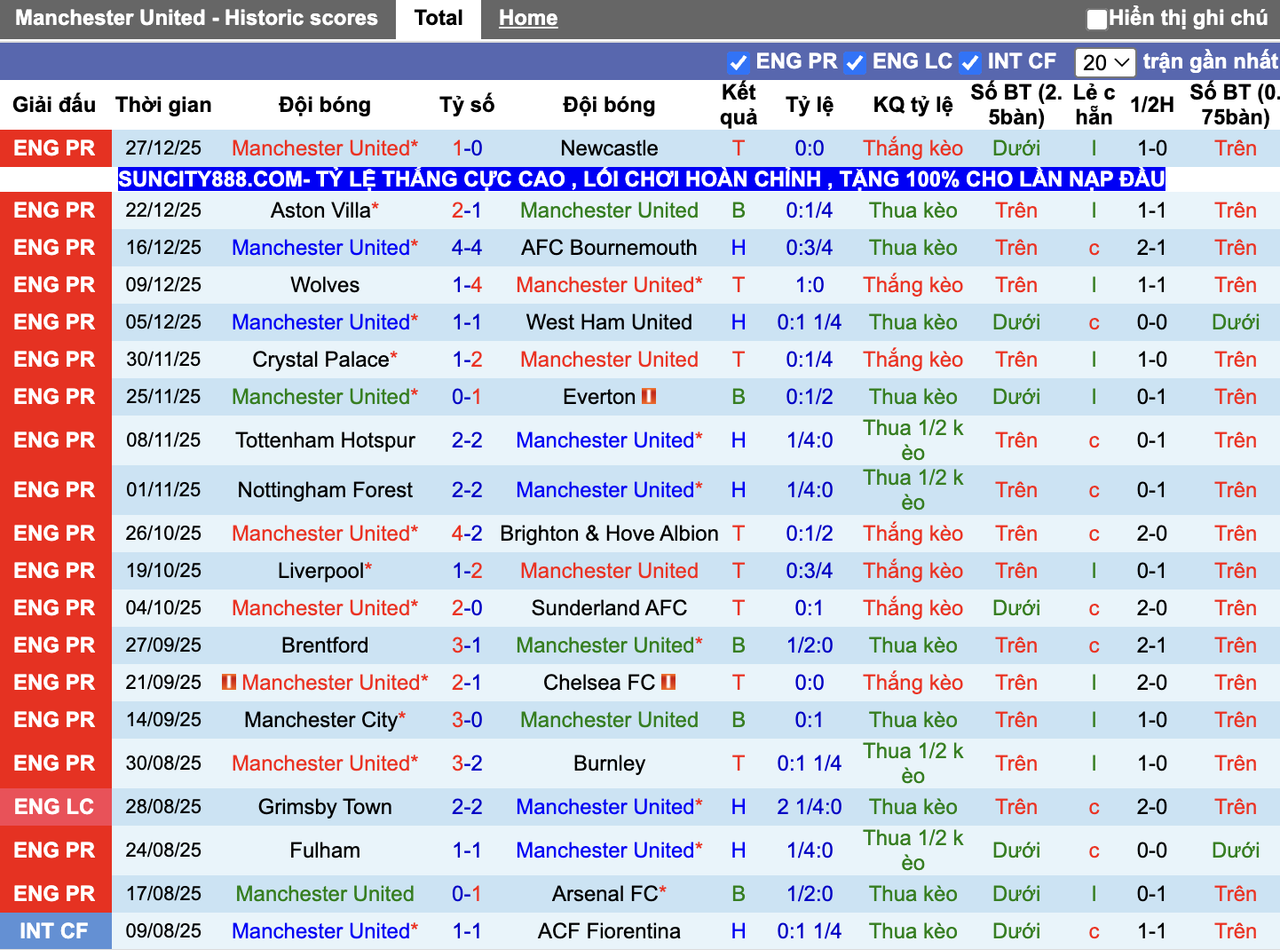Switch to the Home tab
This screenshot has height=950, width=1280.
[x=527, y=17]
